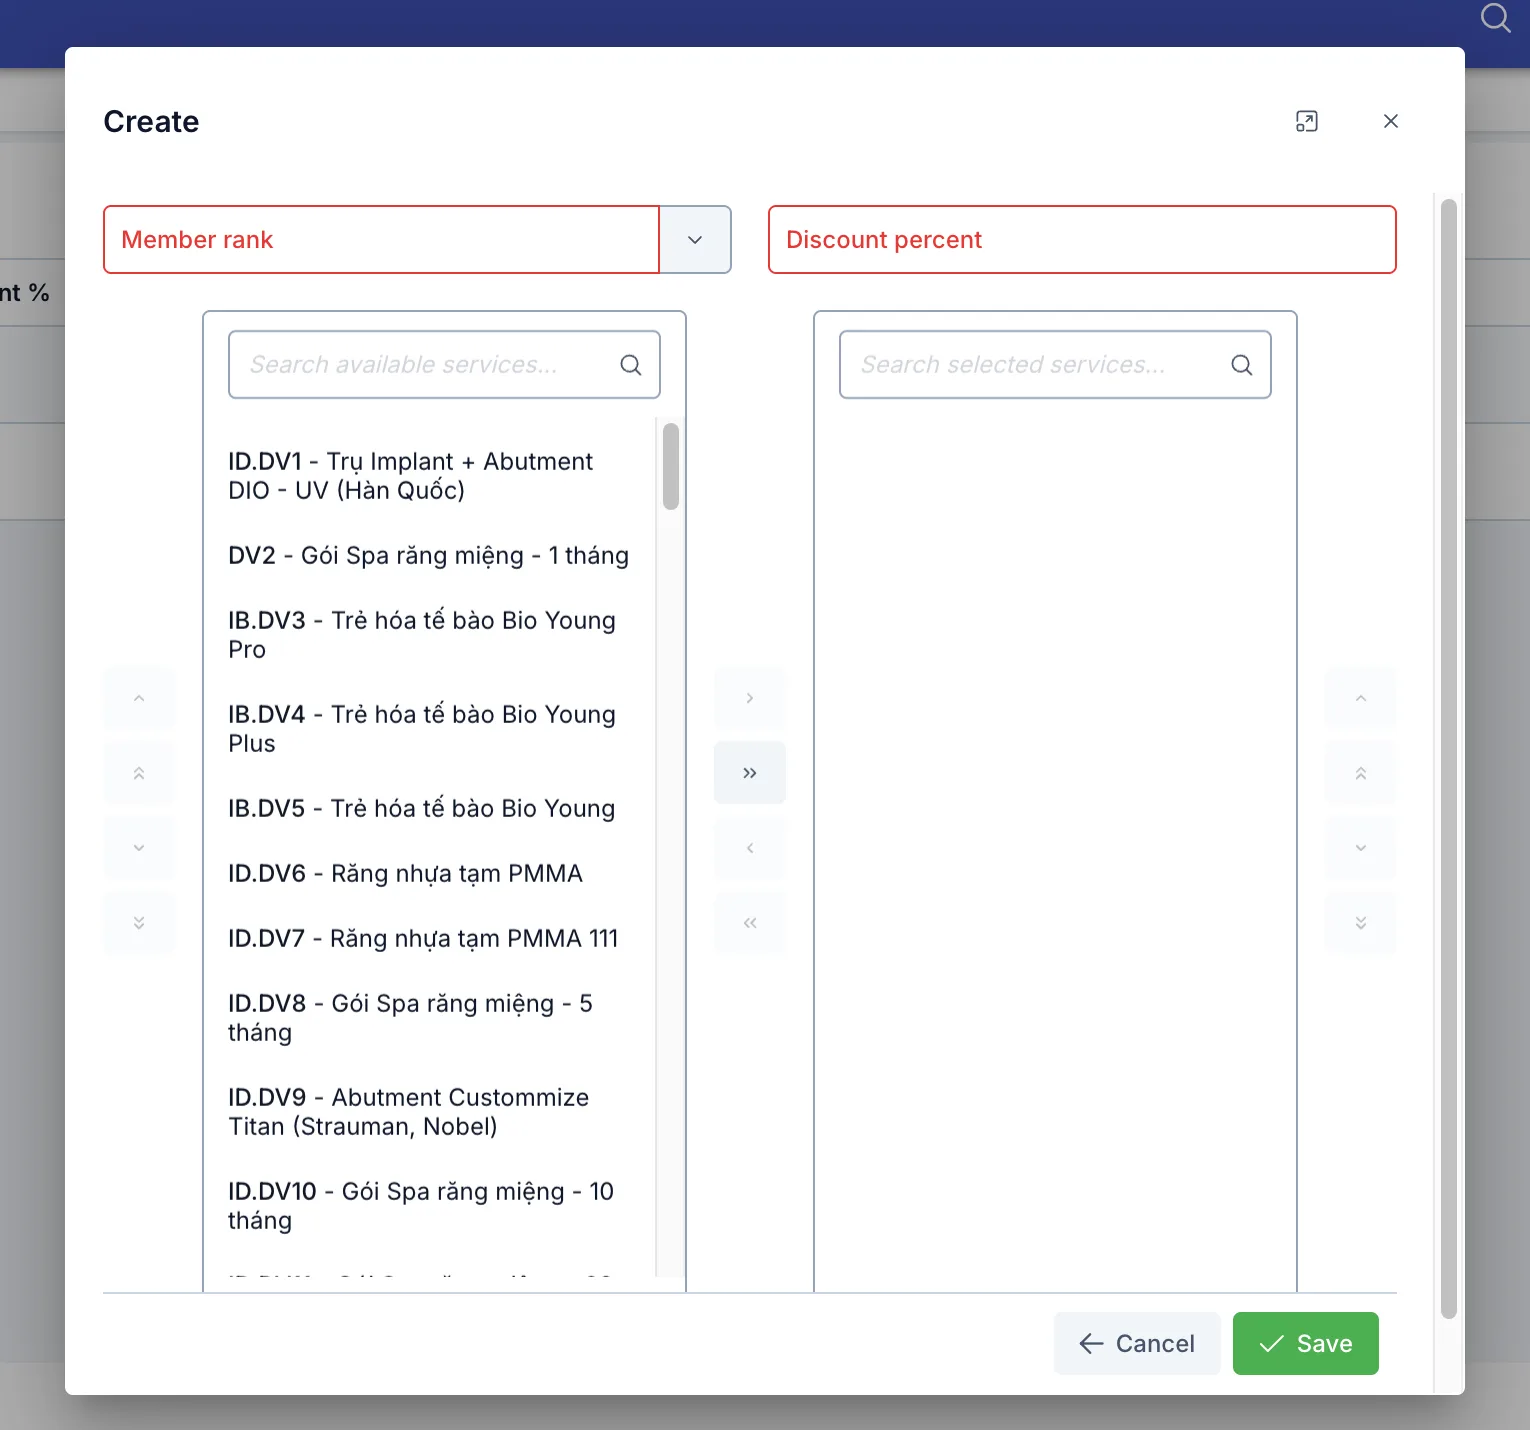Select ID.DV6 Răng nhựa tạm PMMA
This screenshot has width=1530, height=1430.
tap(430, 874)
